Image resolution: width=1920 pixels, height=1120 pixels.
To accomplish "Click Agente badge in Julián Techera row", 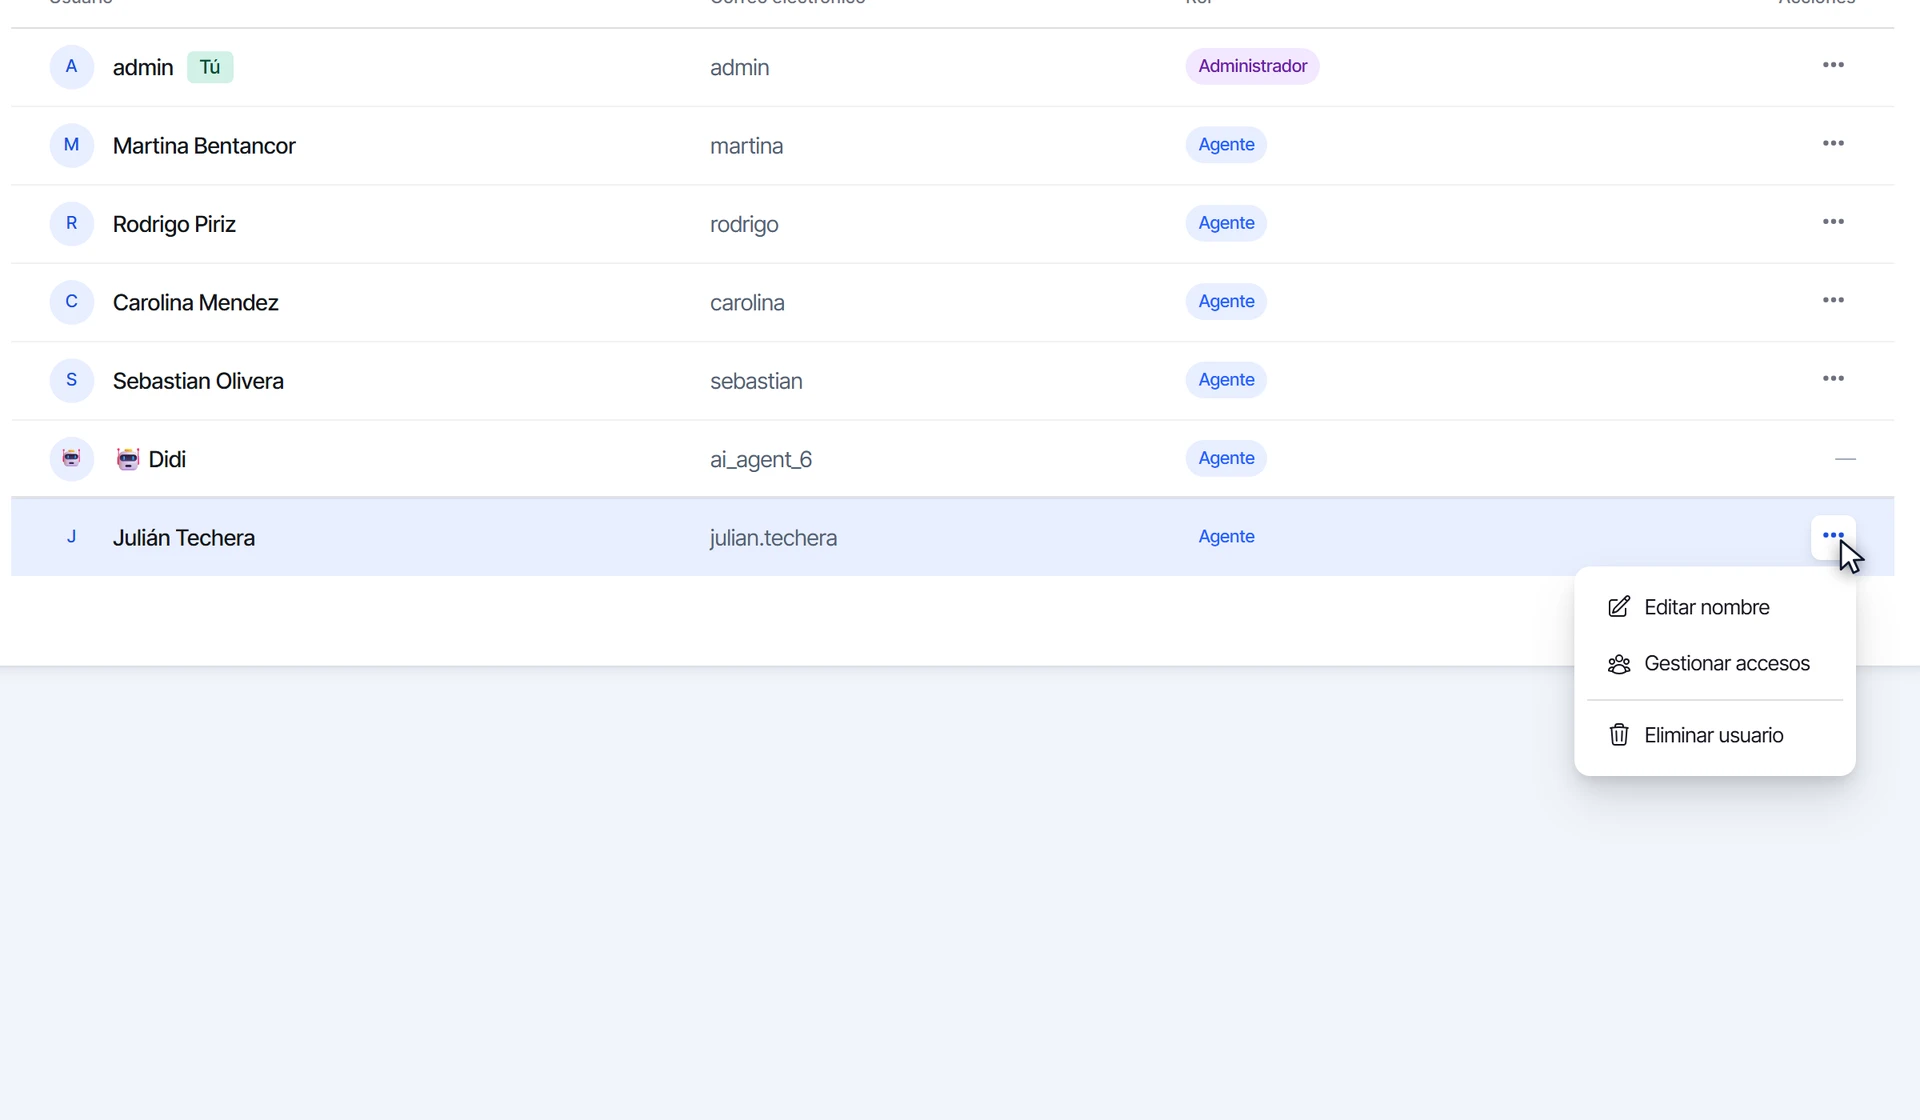I will 1226,537.
